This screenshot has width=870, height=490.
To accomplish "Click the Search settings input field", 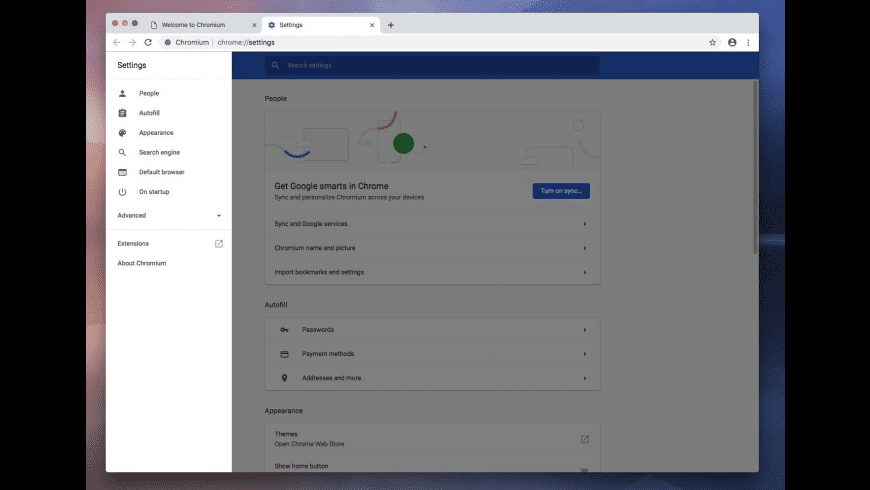I will tap(432, 65).
